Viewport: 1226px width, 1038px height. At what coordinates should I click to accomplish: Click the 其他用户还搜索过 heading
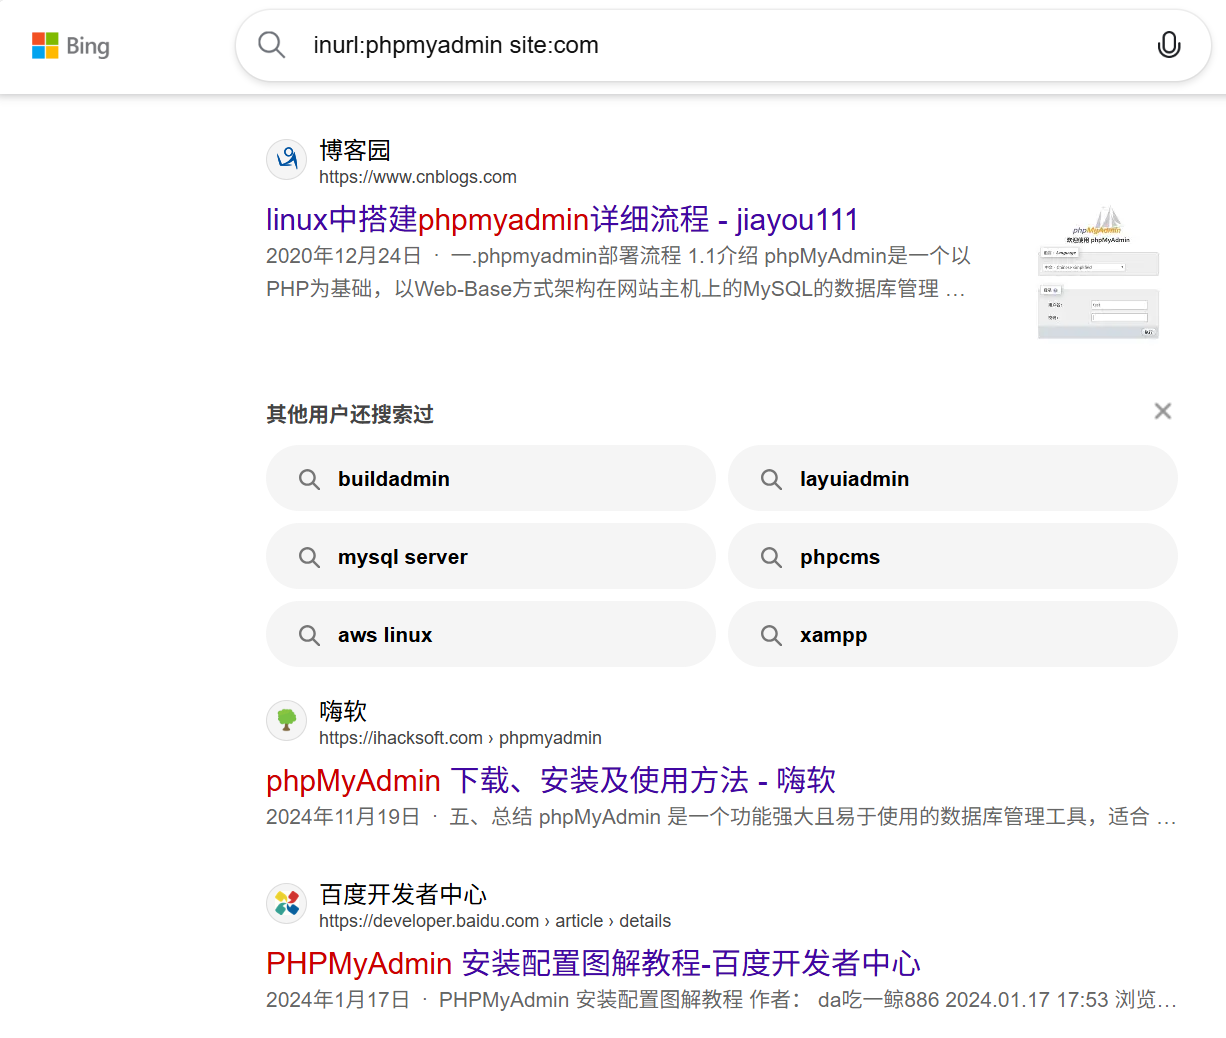[350, 414]
